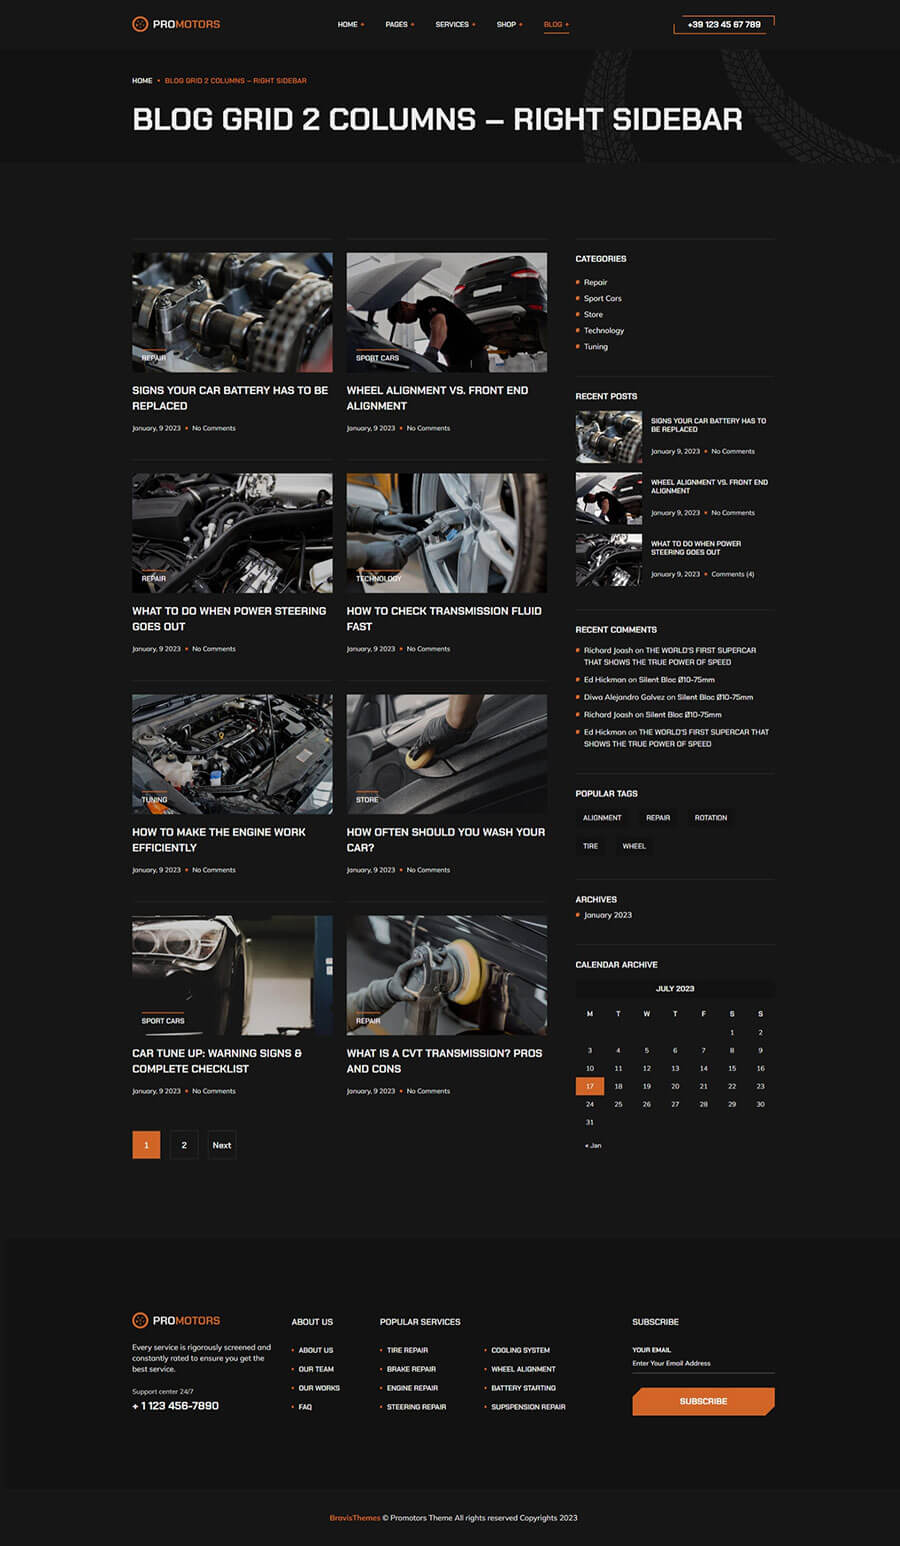The width and height of the screenshot is (900, 1546).
Task: Open the Blog menu item
Action: [x=555, y=24]
